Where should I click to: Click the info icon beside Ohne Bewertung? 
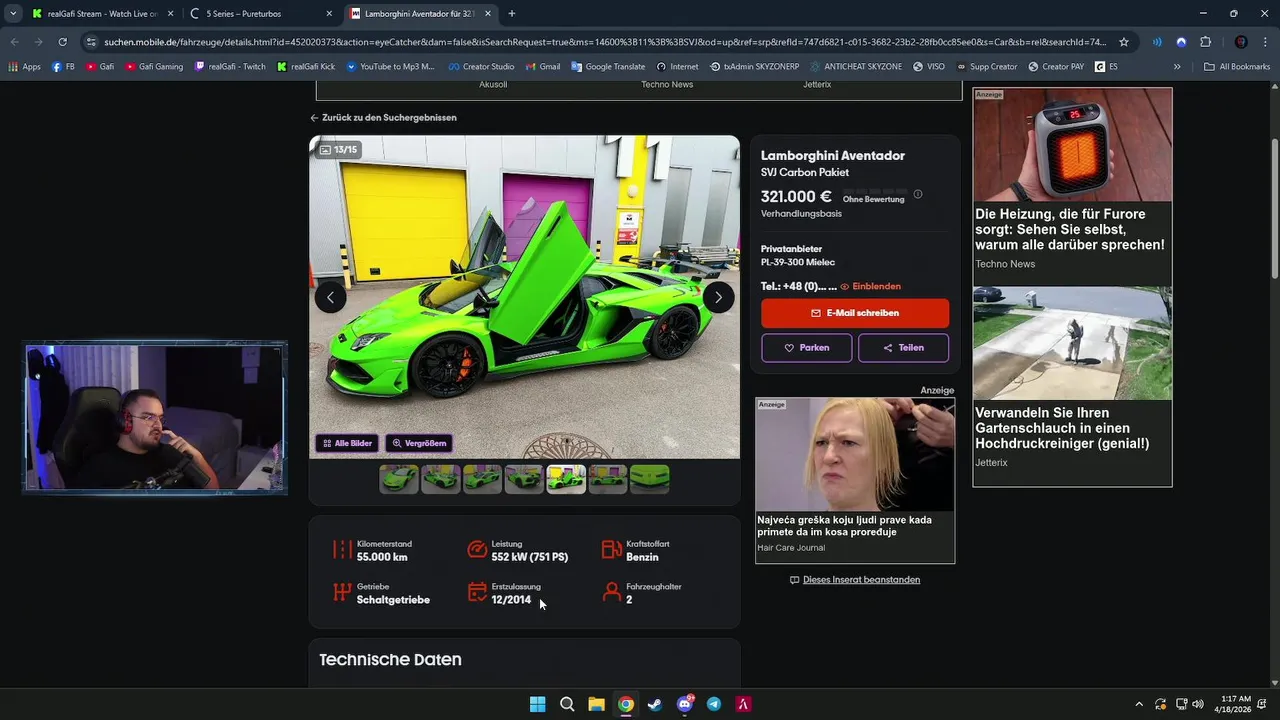(x=918, y=194)
